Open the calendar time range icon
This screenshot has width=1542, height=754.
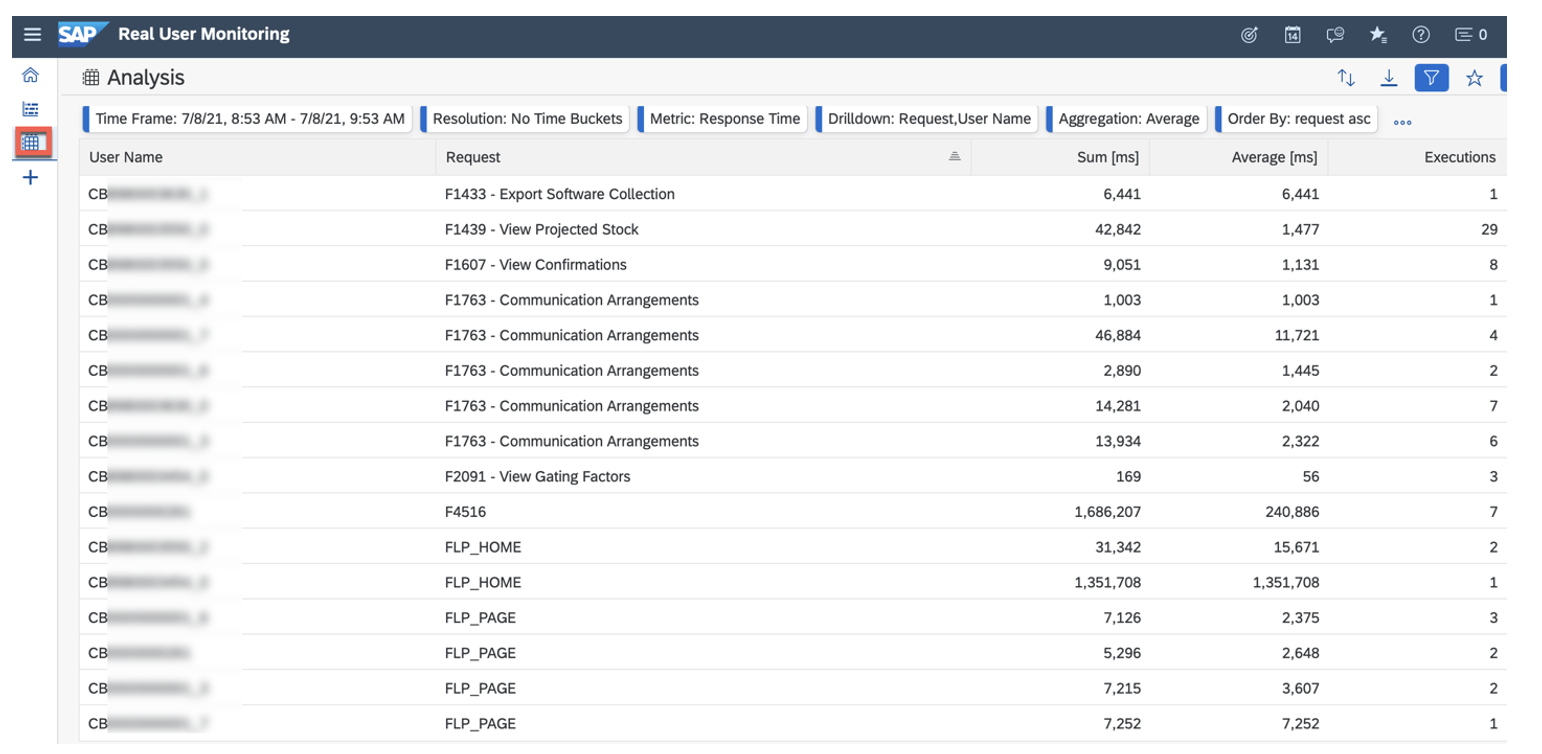pos(1292,35)
